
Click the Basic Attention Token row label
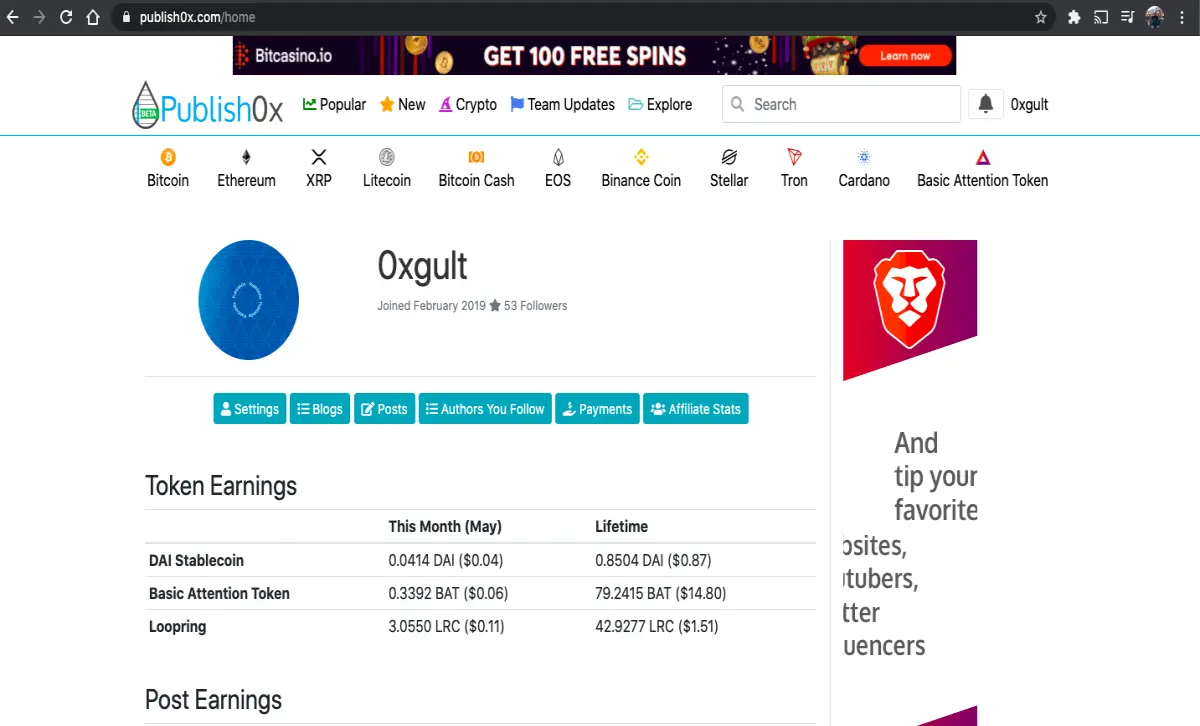219,593
